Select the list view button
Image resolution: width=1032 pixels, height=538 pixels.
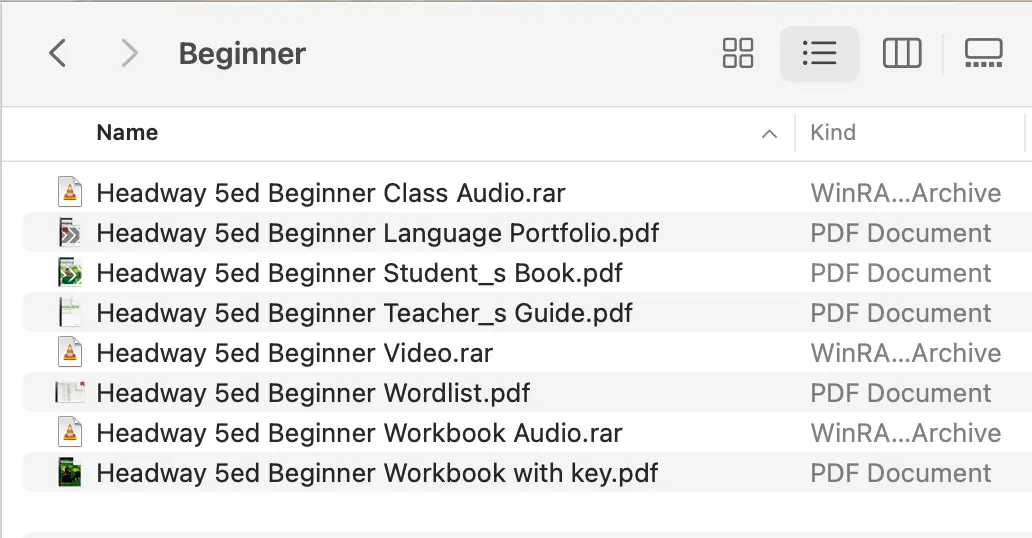coord(819,53)
